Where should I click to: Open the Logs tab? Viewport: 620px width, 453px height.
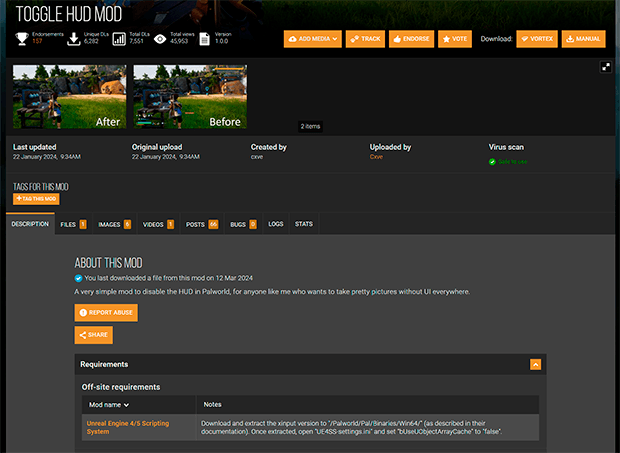(x=276, y=224)
